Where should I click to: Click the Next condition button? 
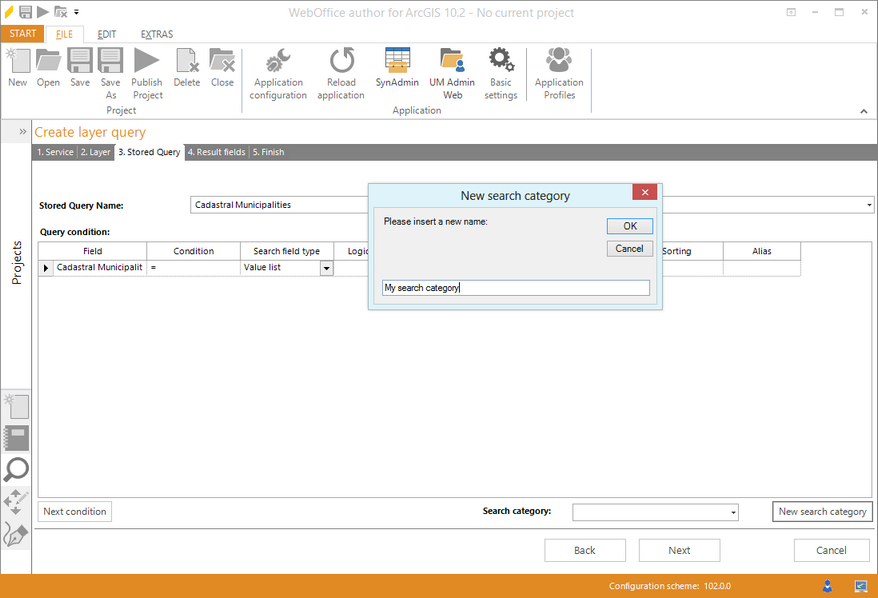pos(74,511)
